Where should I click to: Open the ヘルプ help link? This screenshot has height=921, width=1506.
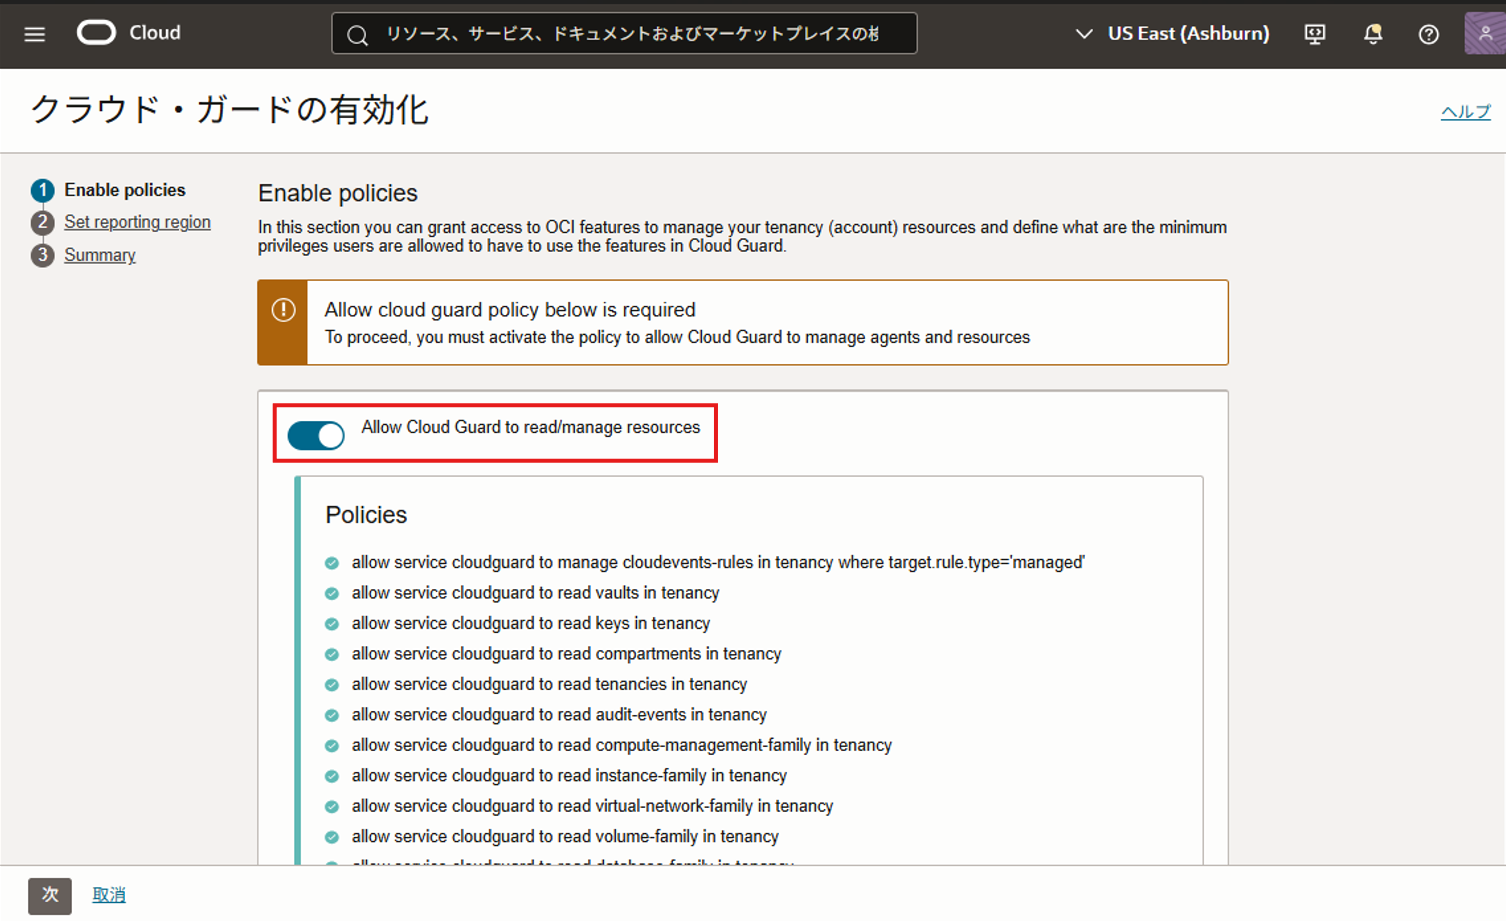click(x=1465, y=112)
